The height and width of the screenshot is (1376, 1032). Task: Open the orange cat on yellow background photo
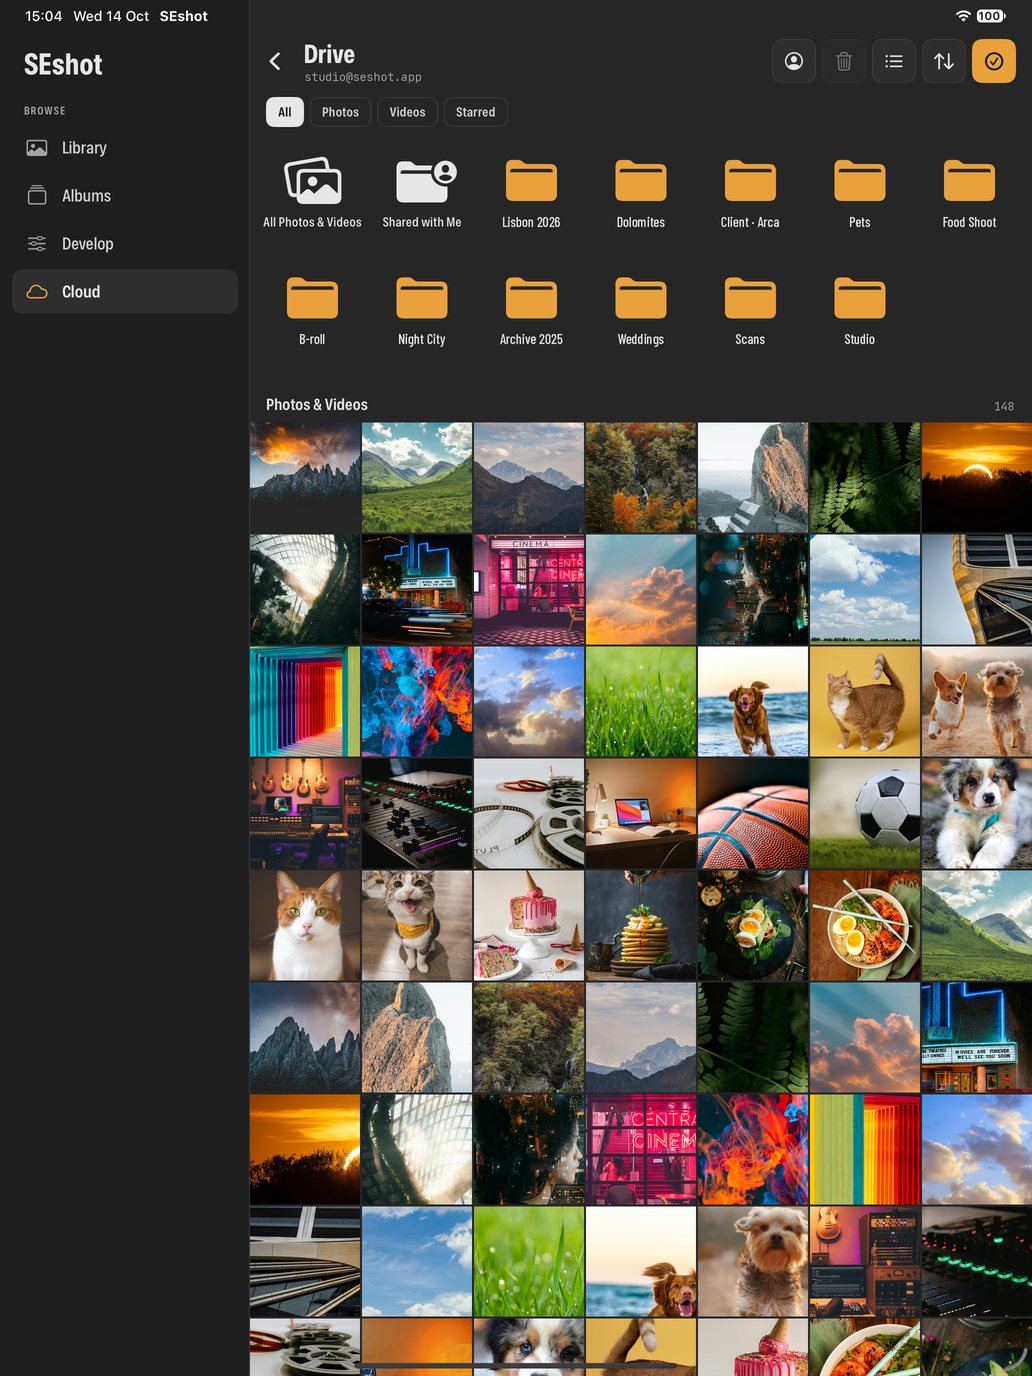pos(865,701)
